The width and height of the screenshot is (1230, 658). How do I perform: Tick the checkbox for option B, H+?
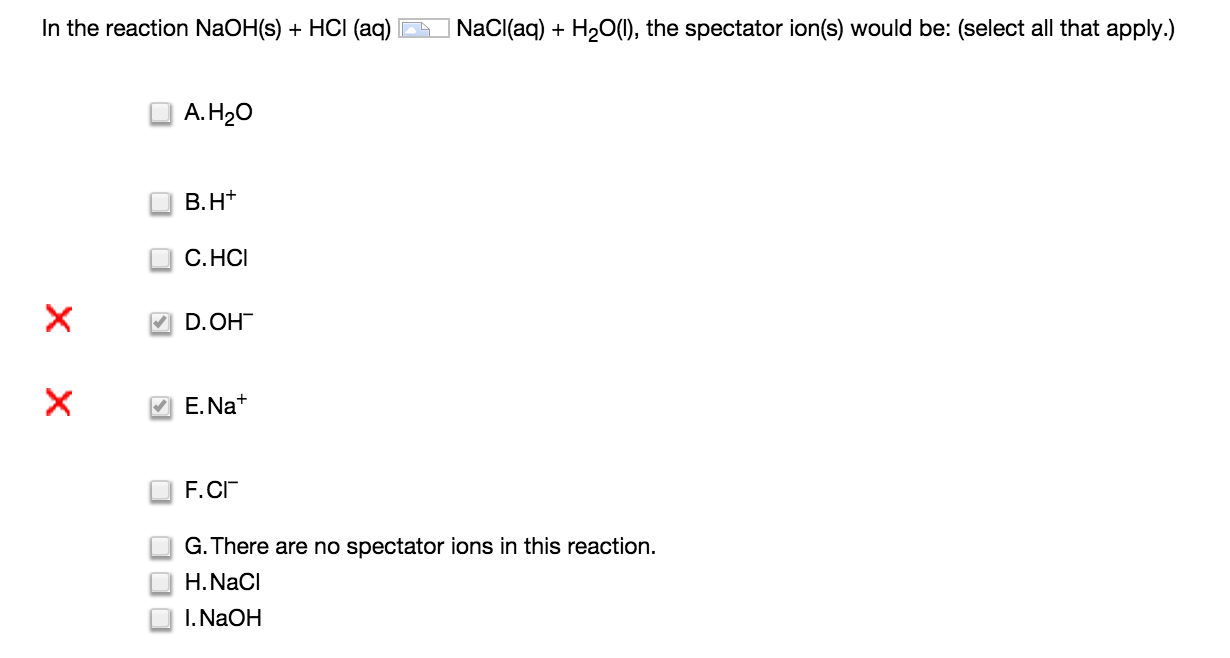pos(161,203)
